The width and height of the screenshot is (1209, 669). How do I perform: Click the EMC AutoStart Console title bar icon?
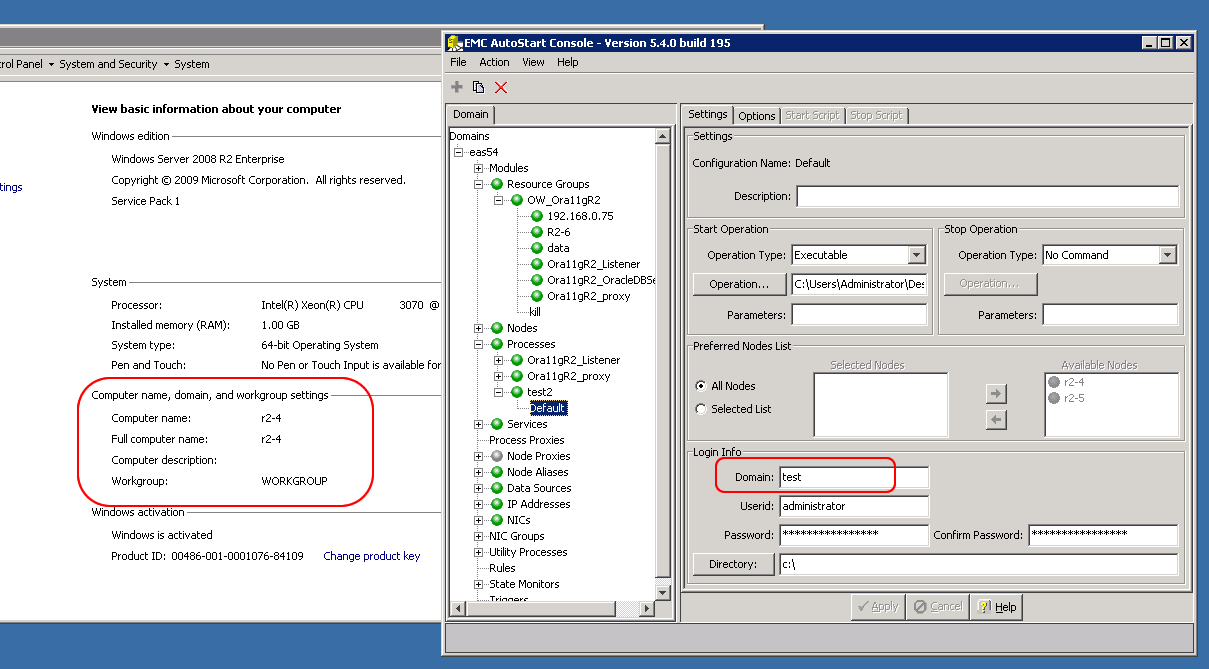455,43
